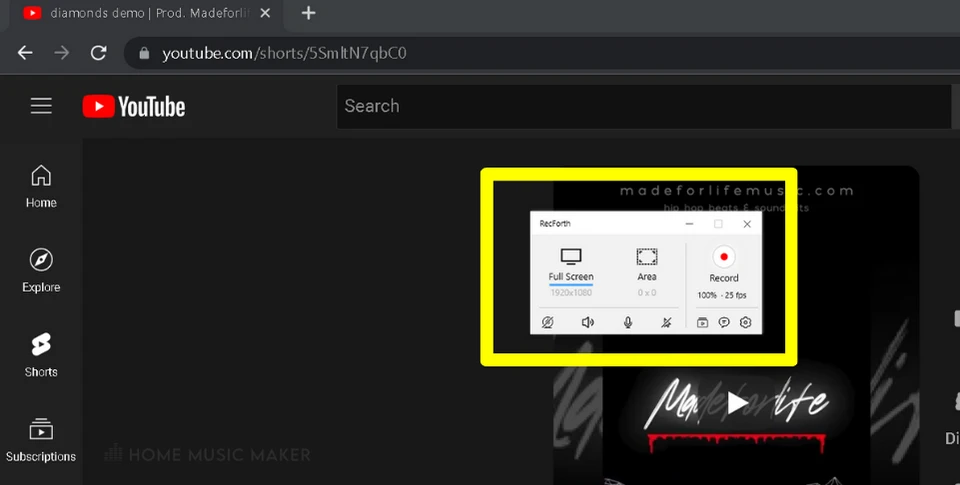This screenshot has width=960, height=485.
Task: Select Full Screen capture mode in RecForth
Action: click(571, 264)
